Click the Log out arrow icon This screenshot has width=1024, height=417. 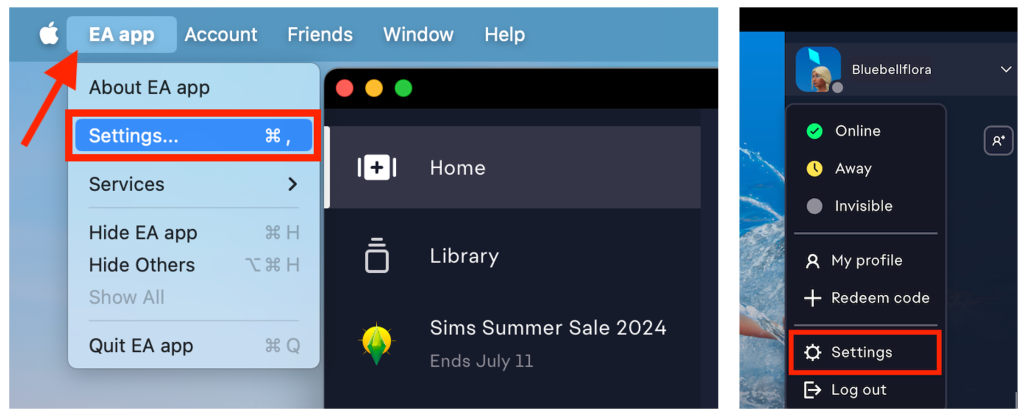tap(812, 390)
